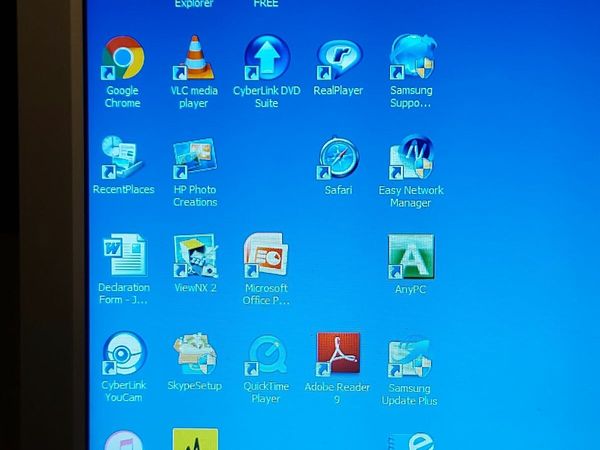Open the Samsung Support shortcut
Screen dimensions: 600x450
pos(411,59)
